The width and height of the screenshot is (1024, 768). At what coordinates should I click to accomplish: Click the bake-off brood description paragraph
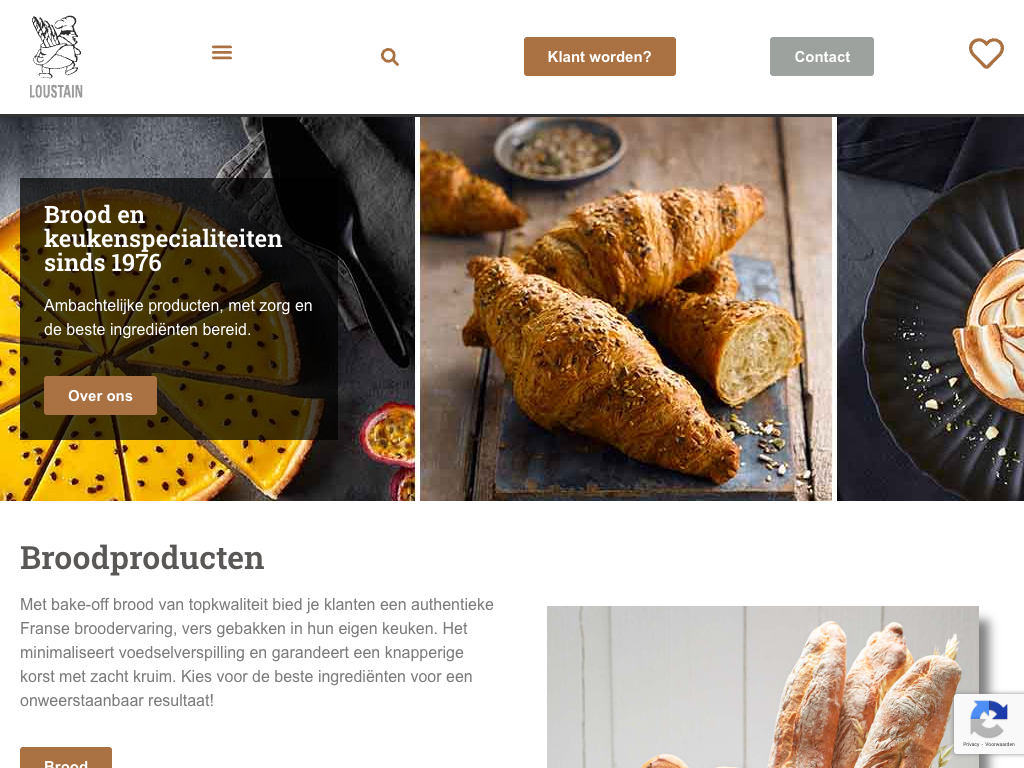pyautogui.click(x=257, y=652)
